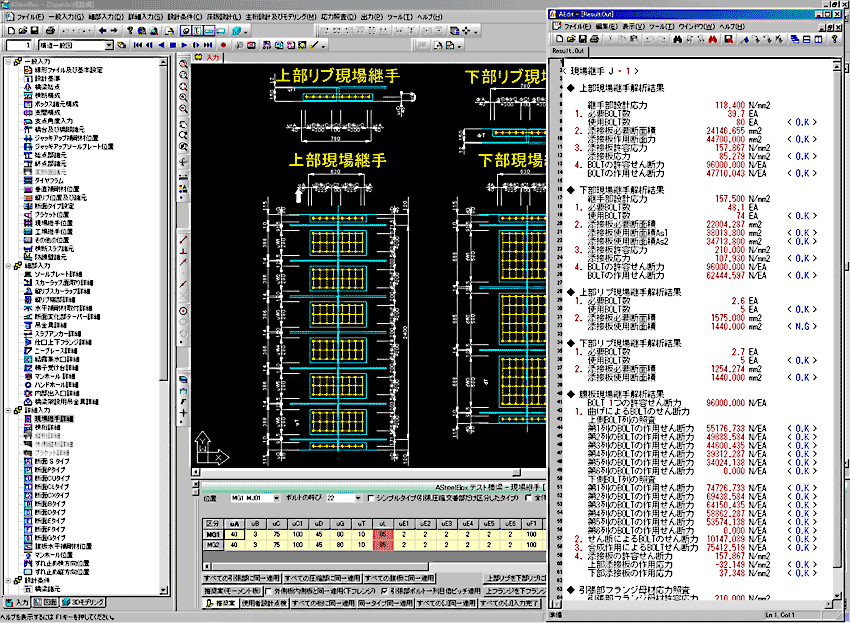Click the tree panel vertical scrollbar
Screen dimensions: 850x623
[x=164, y=325]
